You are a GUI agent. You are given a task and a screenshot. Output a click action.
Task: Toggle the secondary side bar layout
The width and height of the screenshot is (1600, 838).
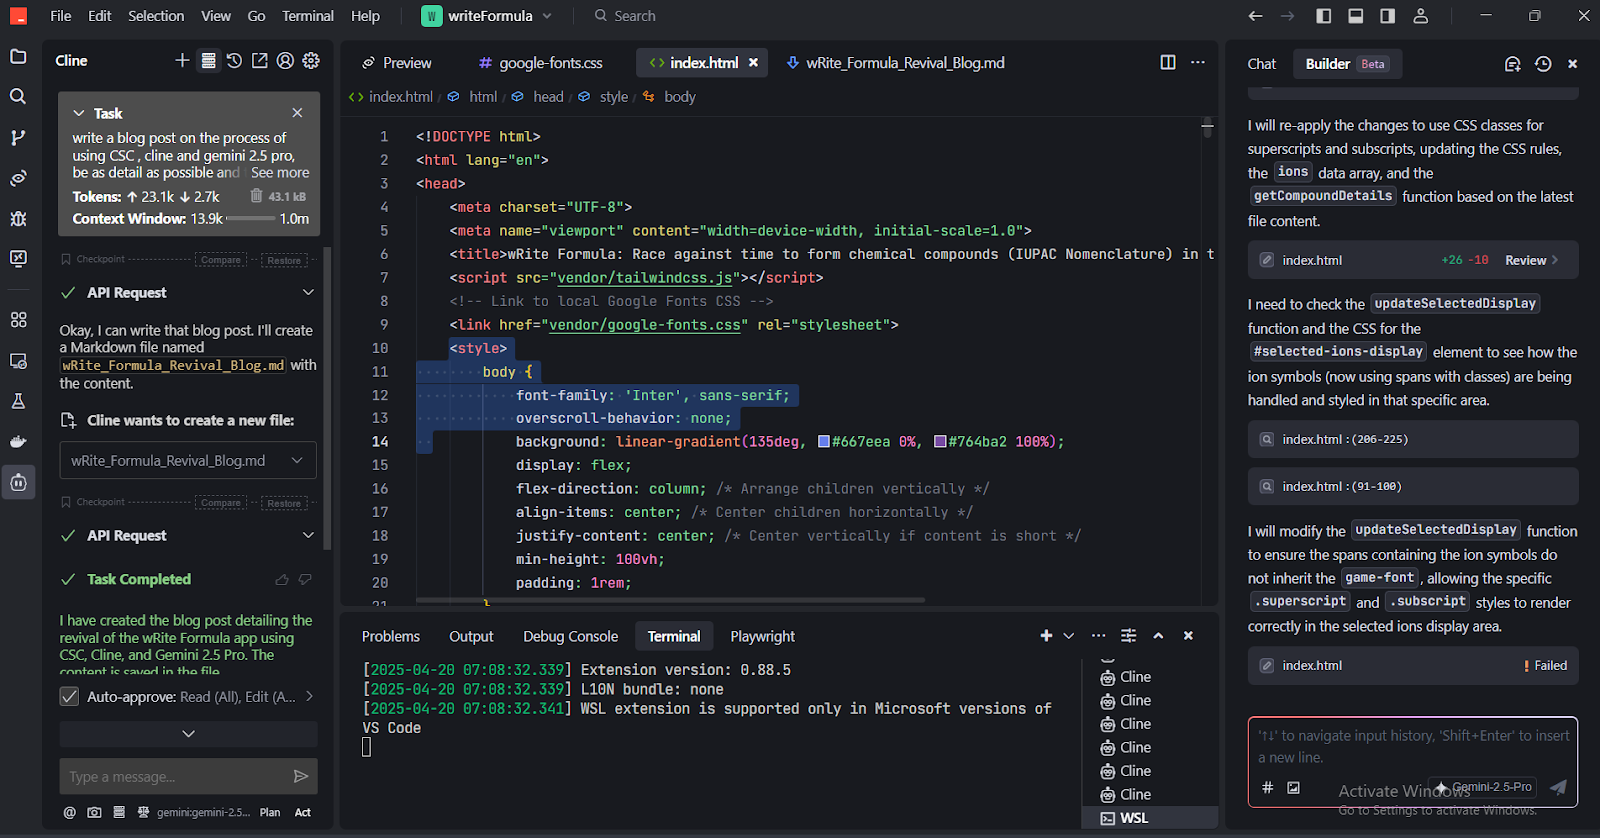point(1388,16)
